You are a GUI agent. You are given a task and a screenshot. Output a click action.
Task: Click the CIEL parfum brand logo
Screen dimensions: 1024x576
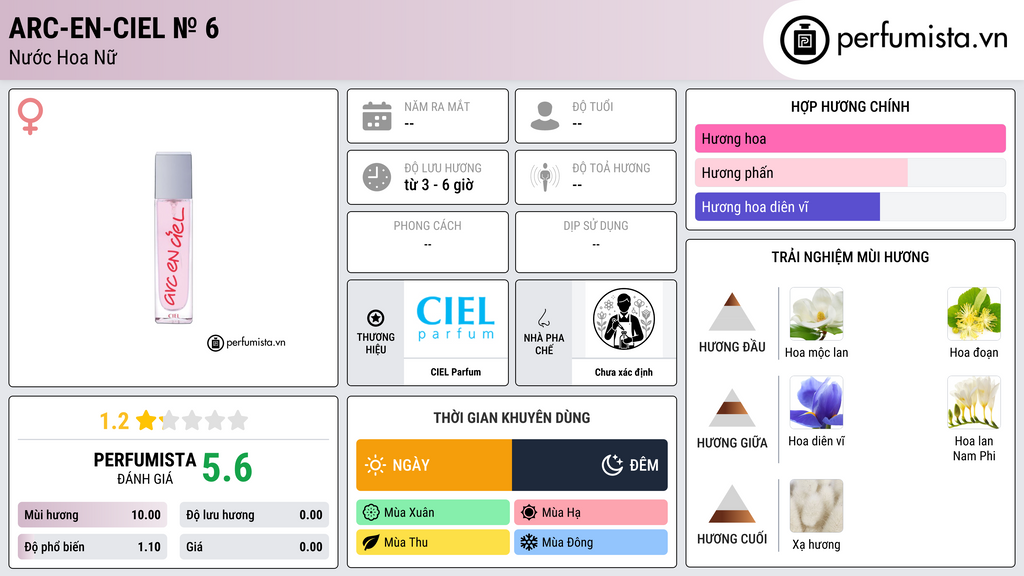point(455,319)
